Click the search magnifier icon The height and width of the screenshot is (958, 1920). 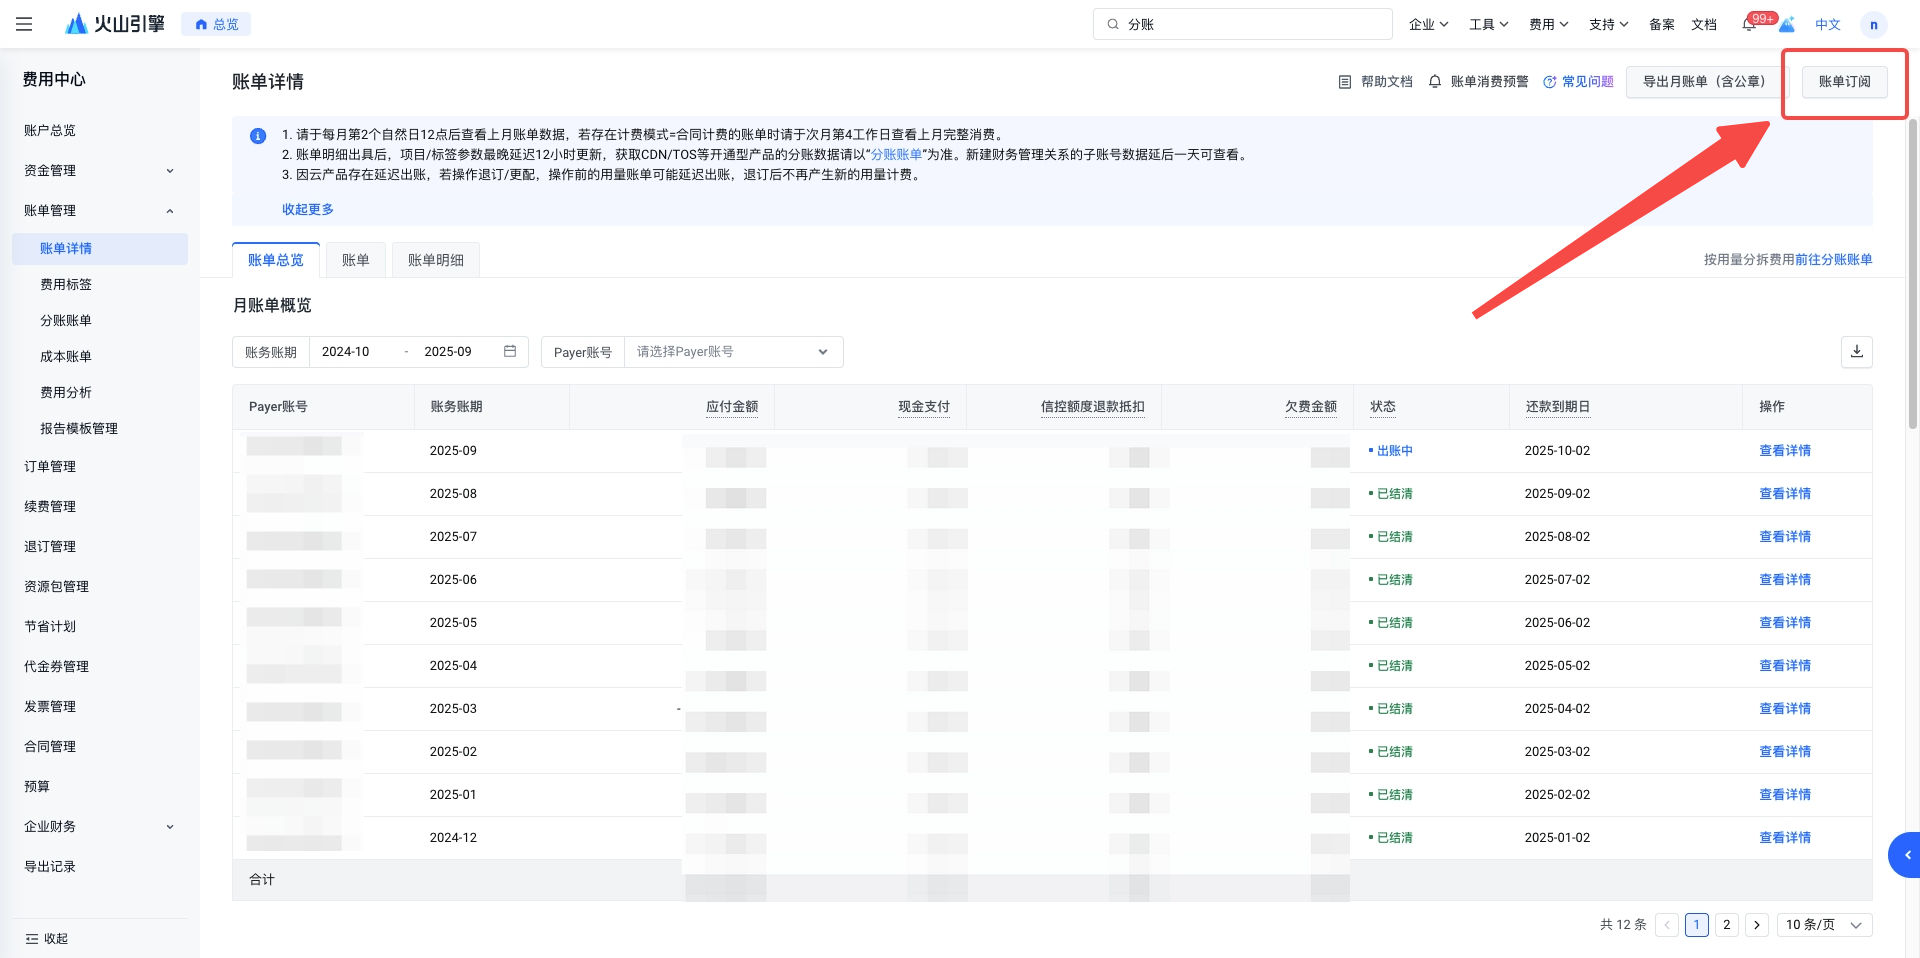1112,25
